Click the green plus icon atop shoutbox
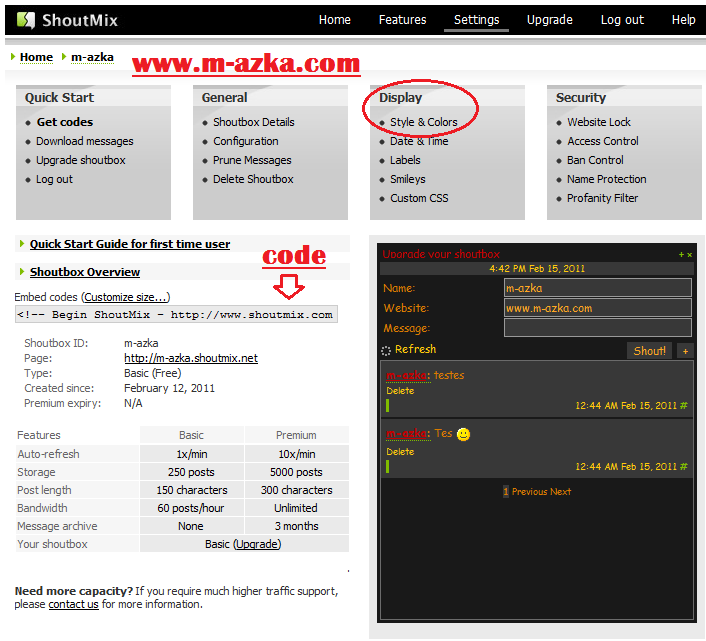 pyautogui.click(x=681, y=255)
